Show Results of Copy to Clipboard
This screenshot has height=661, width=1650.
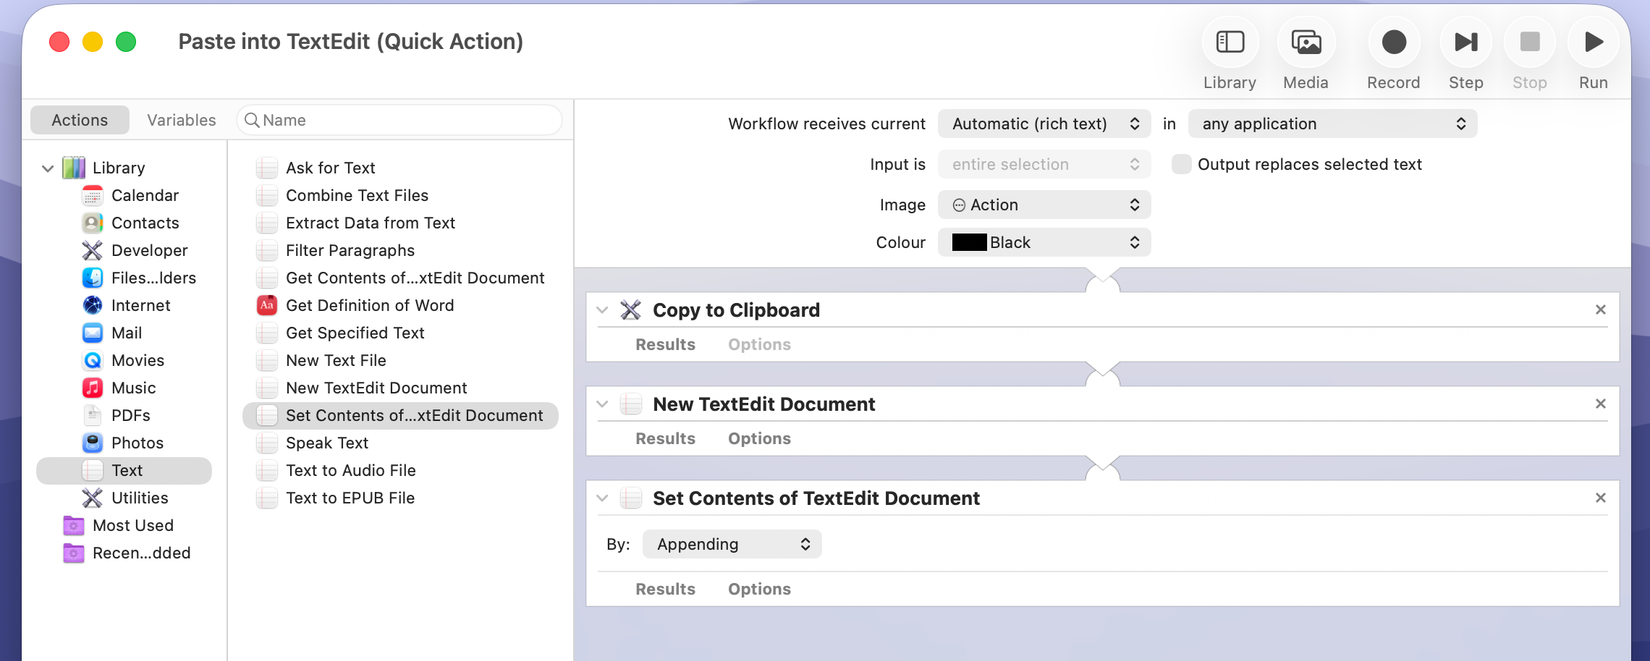[665, 344]
